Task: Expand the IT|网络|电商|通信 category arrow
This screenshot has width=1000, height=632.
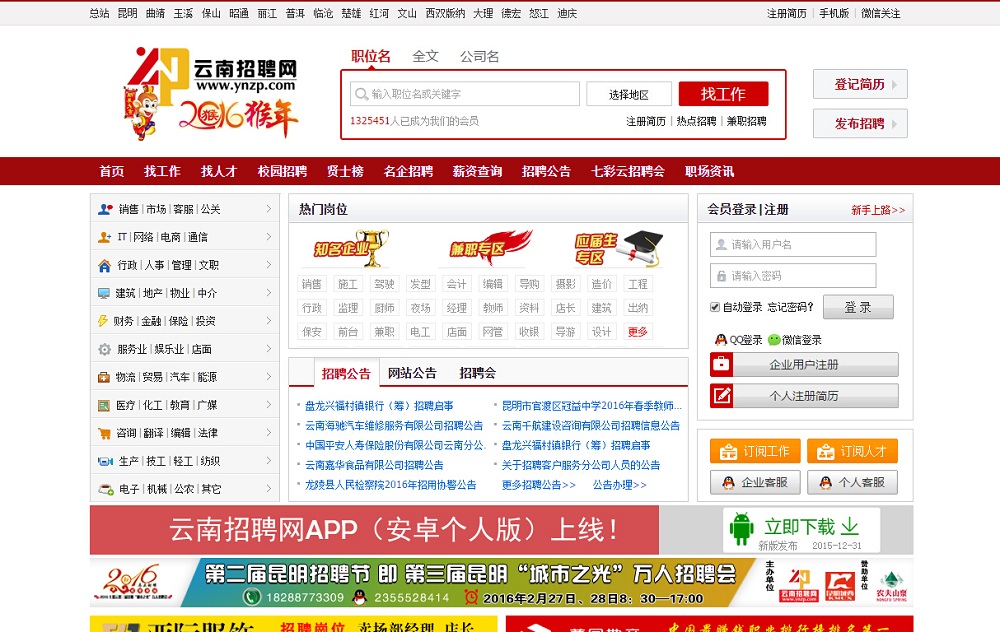Action: point(268,237)
